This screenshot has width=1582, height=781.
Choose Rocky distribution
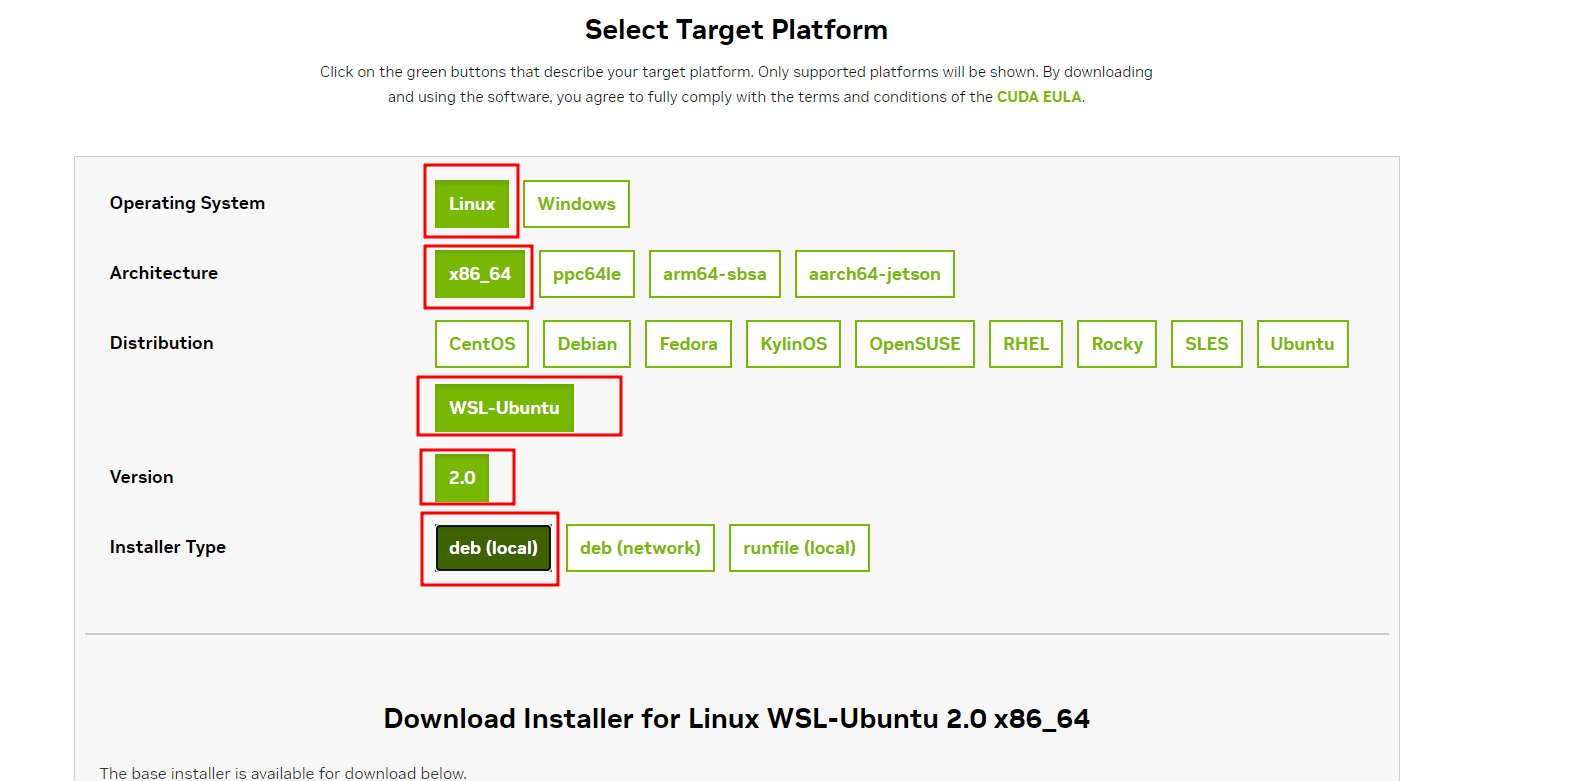1117,344
